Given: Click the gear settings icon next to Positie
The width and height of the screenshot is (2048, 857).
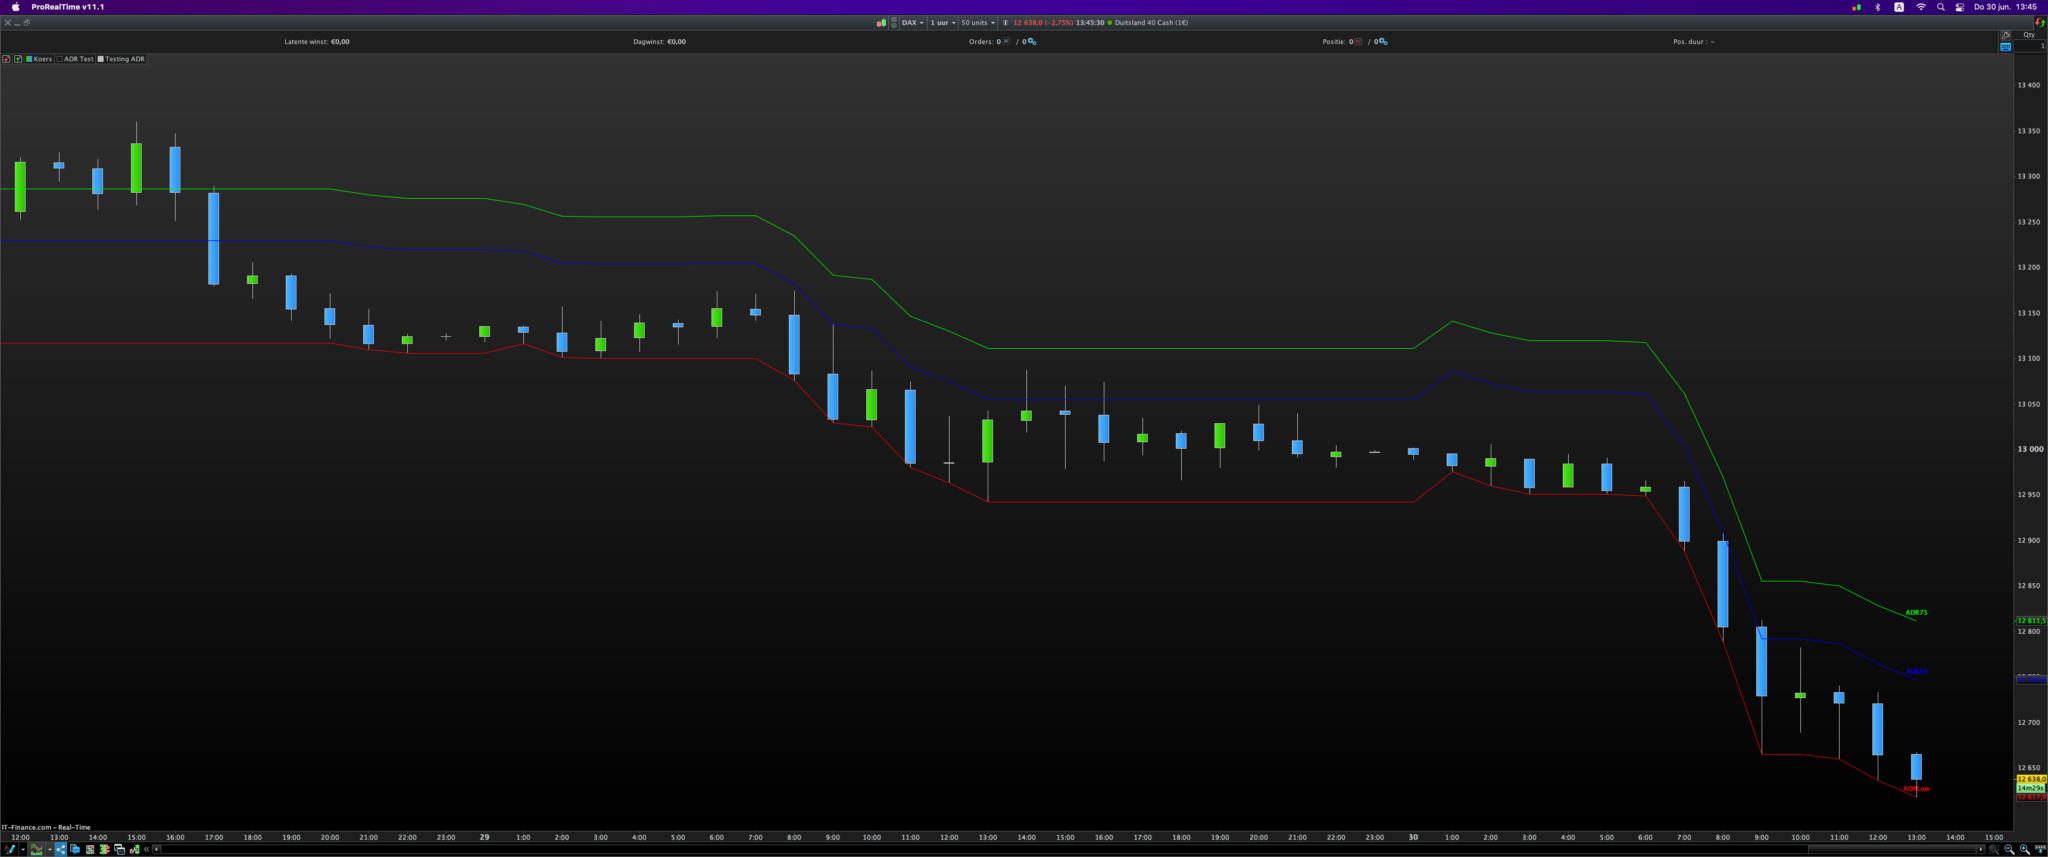Looking at the screenshot, I should pyautogui.click(x=1383, y=42).
